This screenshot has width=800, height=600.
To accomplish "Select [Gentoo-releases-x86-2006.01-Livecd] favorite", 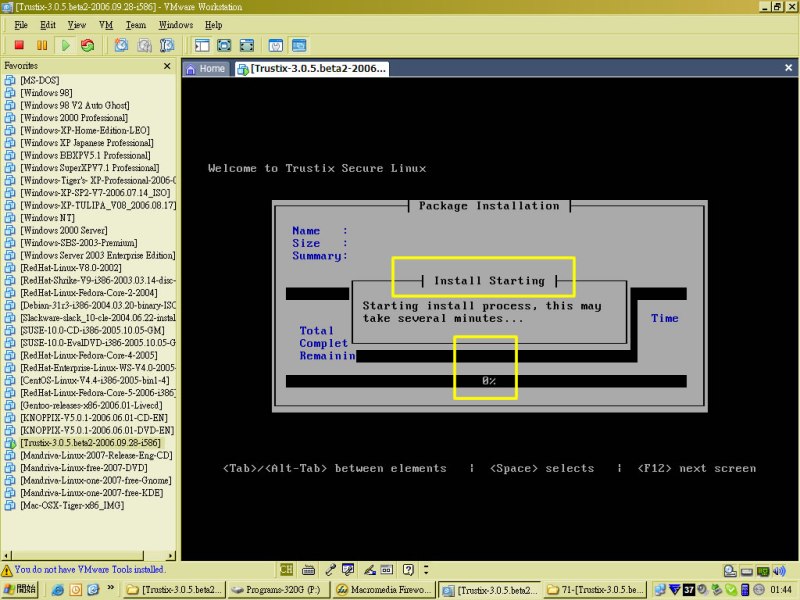I will (x=91, y=405).
